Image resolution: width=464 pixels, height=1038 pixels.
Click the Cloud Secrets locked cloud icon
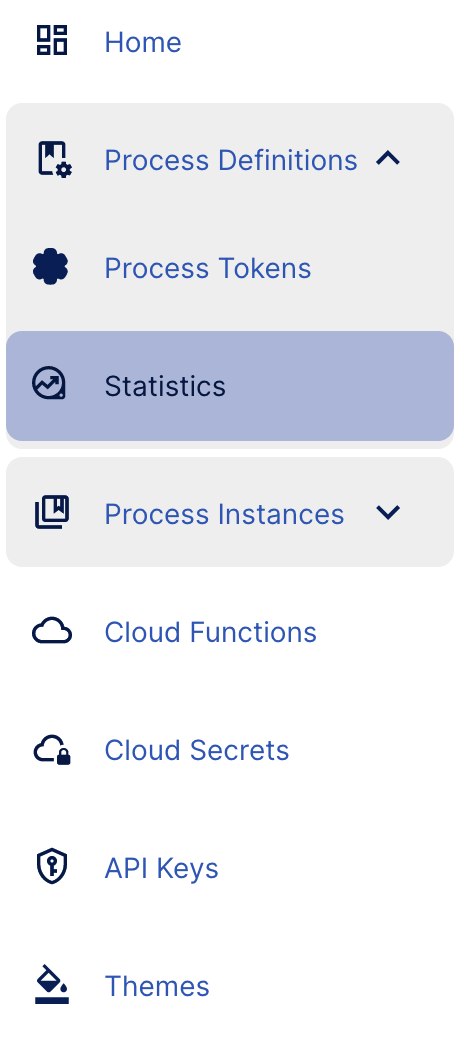pos(52,750)
